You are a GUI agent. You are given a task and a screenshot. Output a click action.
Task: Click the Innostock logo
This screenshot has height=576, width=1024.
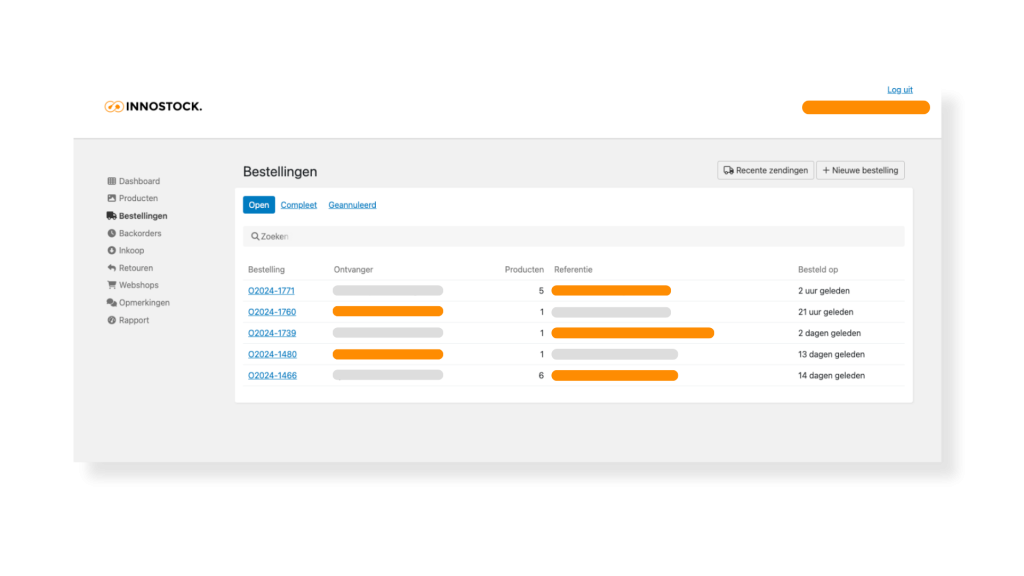(x=153, y=106)
